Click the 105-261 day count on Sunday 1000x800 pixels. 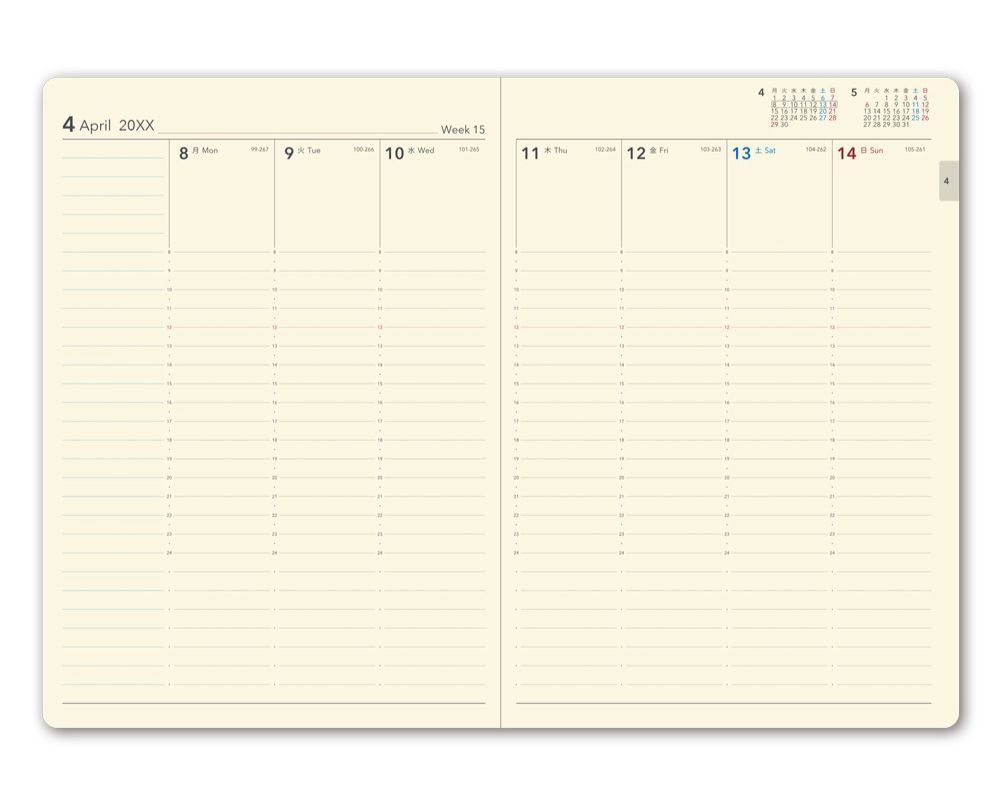click(914, 150)
